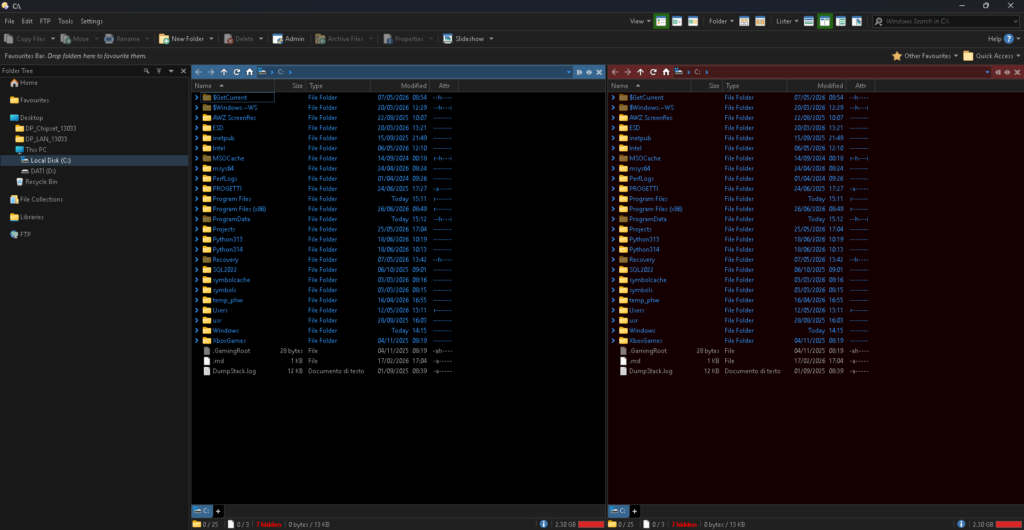Click the filter icon in Folder Tree header
Screen dimensions: 1024x530
point(159,70)
